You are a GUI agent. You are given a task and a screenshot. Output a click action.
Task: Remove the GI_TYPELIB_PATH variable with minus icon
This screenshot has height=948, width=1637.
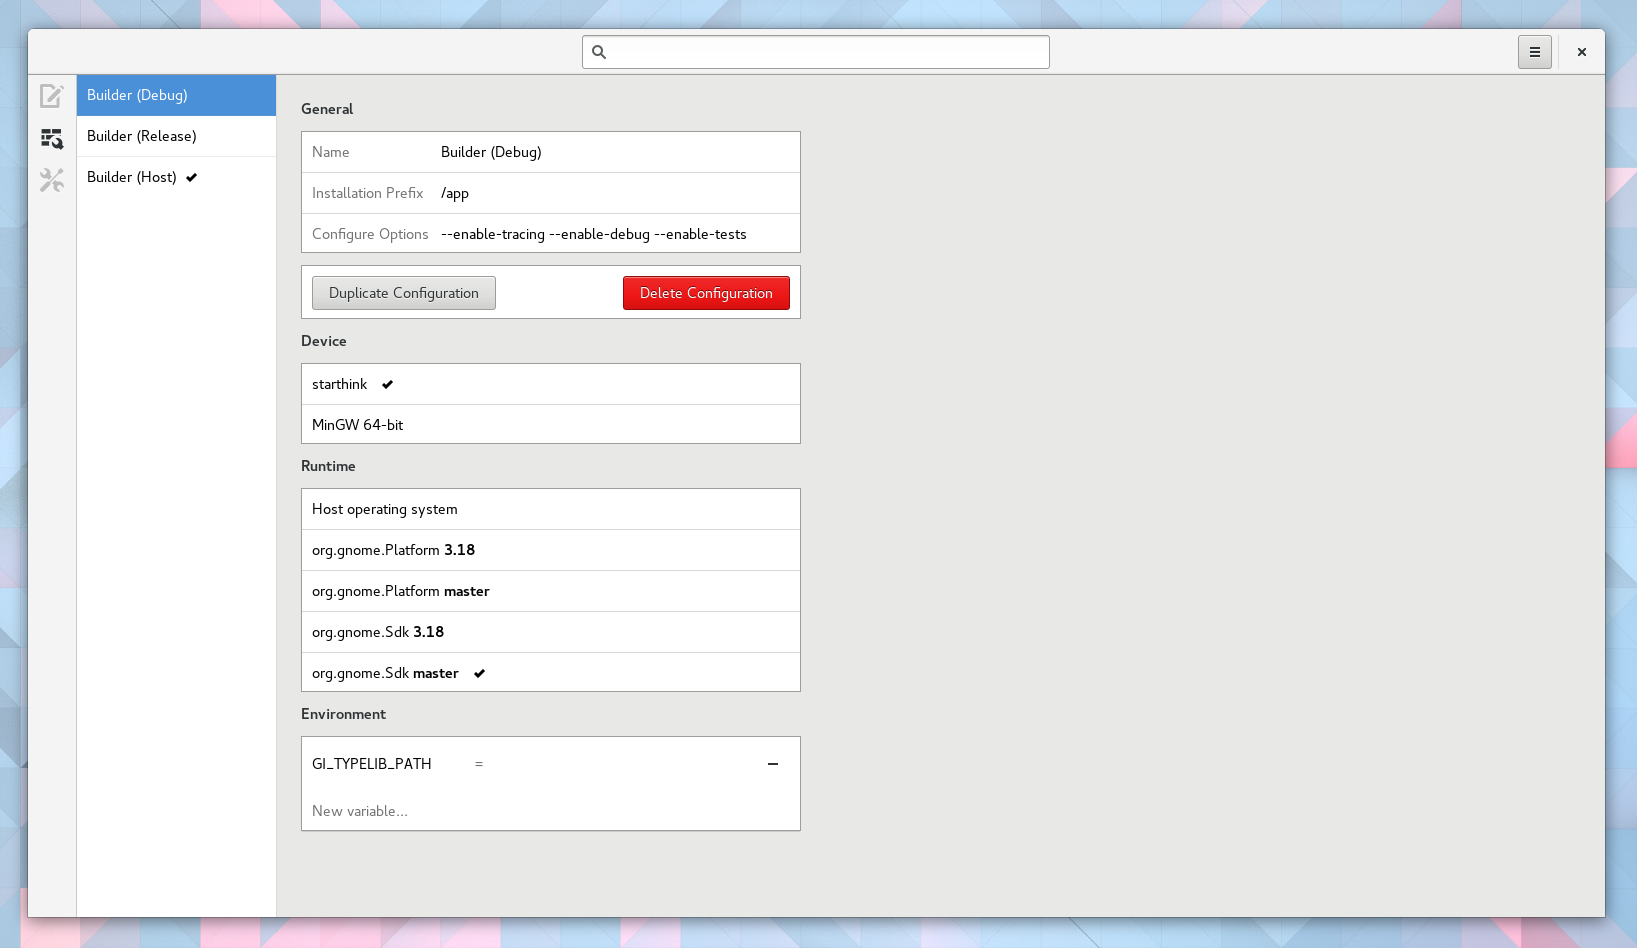click(773, 764)
